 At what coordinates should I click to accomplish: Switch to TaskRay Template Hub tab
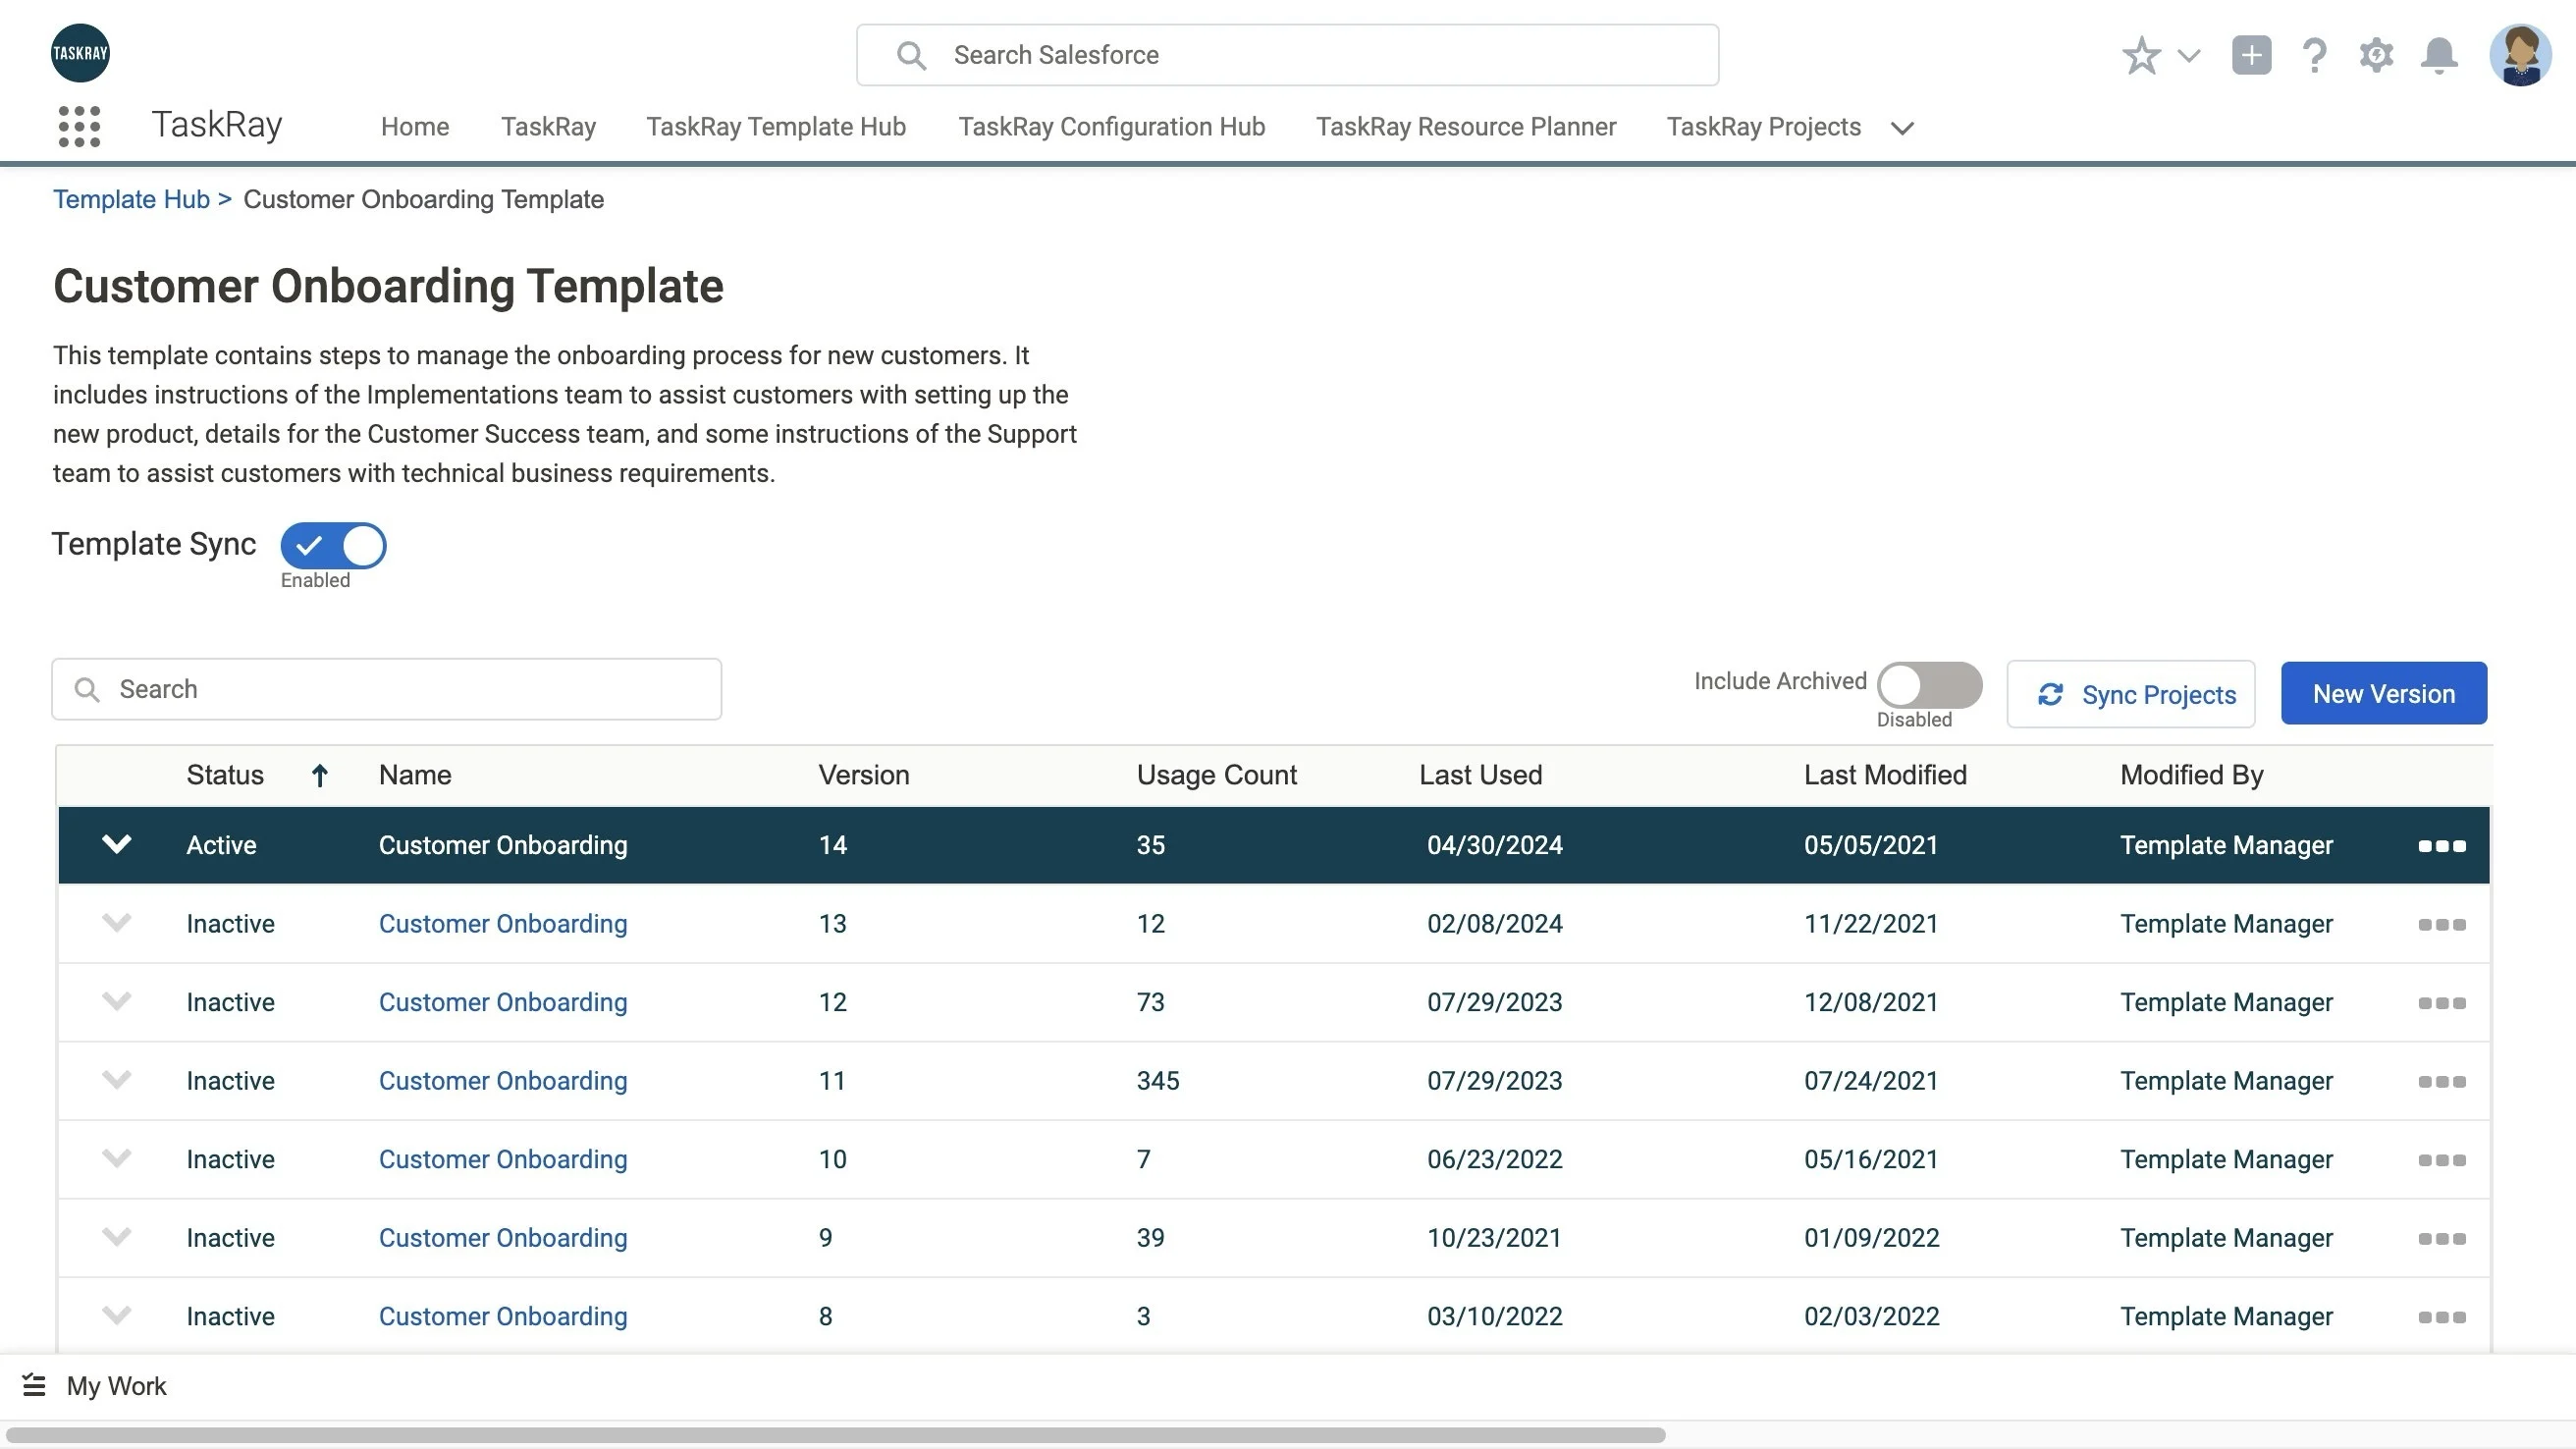point(776,127)
